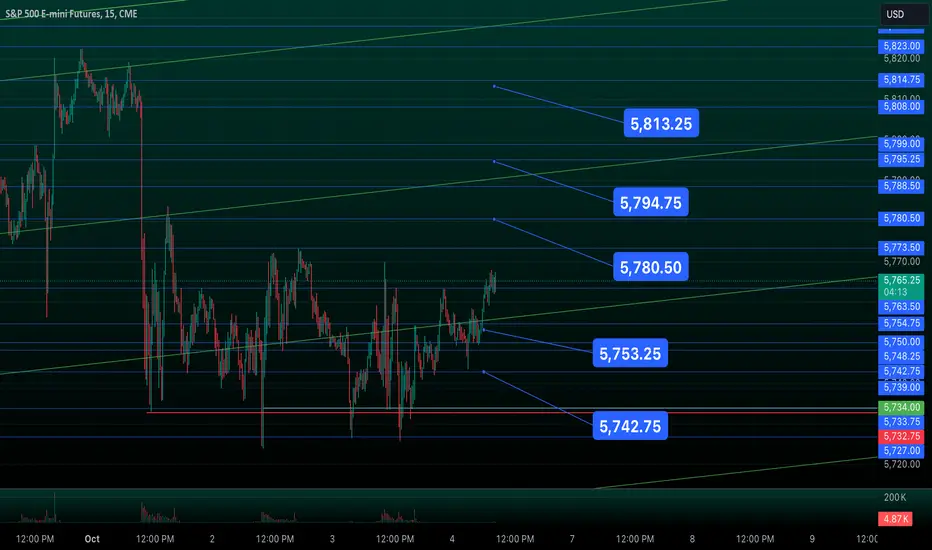Screen dimensions: 932x550
Task: Click the 5,750.00 price axis label
Action: coord(901,342)
